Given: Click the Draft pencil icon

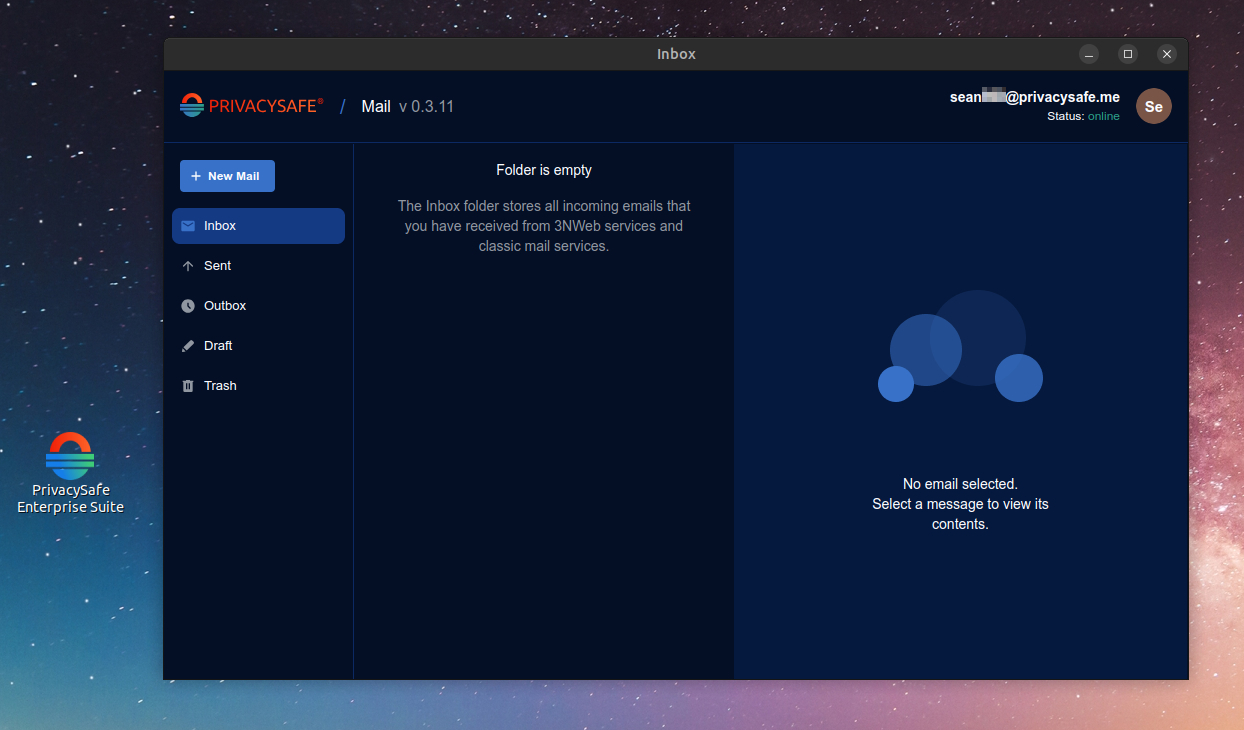Looking at the screenshot, I should tap(188, 346).
